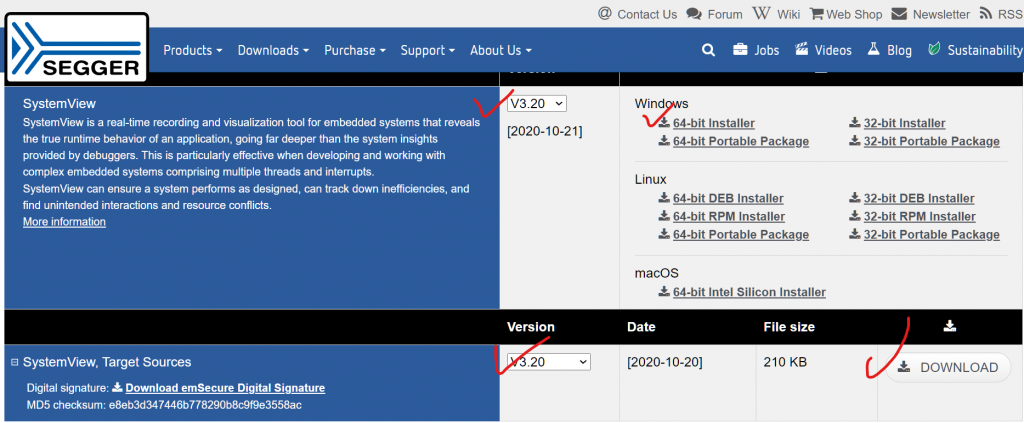Expand the Downloads menu
The width and height of the screenshot is (1024, 423).
[273, 50]
